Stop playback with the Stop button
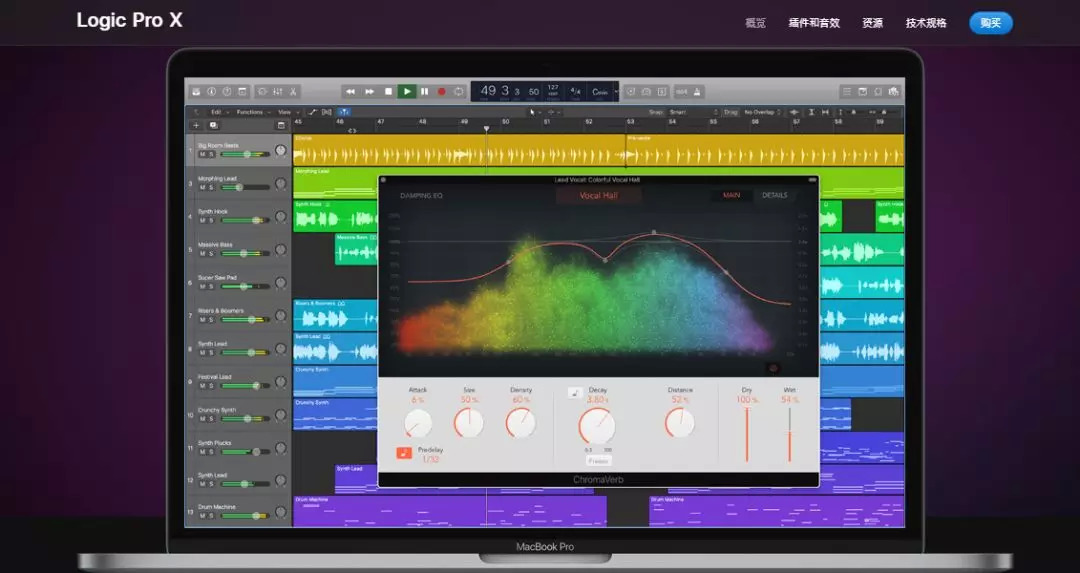This screenshot has width=1080, height=573. [388, 91]
